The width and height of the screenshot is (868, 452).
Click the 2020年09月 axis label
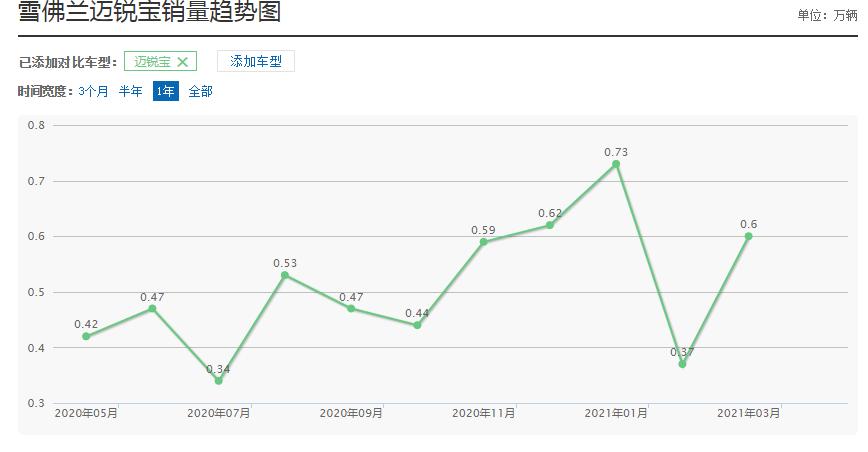(351, 413)
